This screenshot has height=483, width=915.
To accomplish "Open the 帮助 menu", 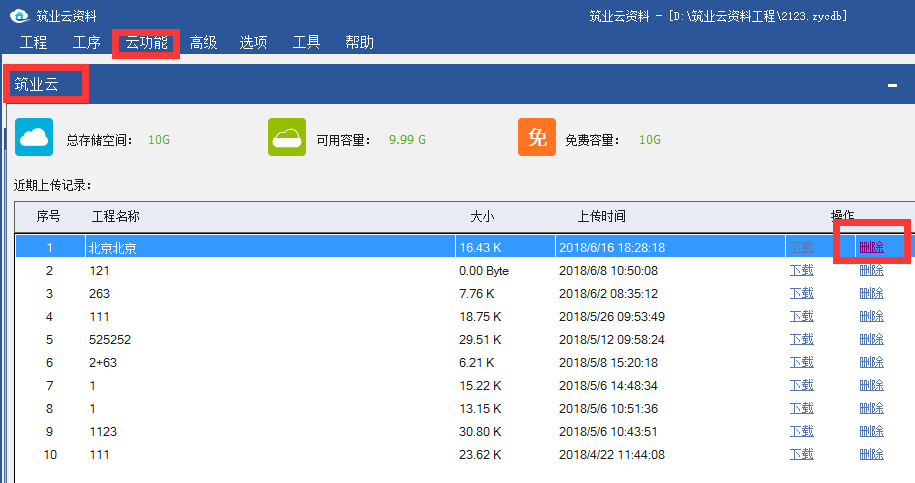I will pyautogui.click(x=359, y=42).
